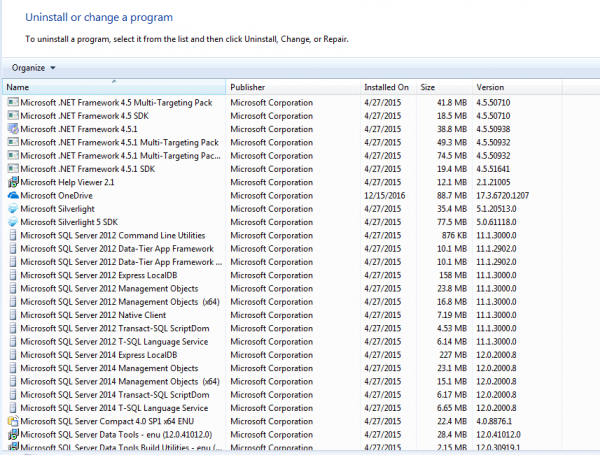
Task: Click the 88.7 MB size value
Action: point(452,196)
